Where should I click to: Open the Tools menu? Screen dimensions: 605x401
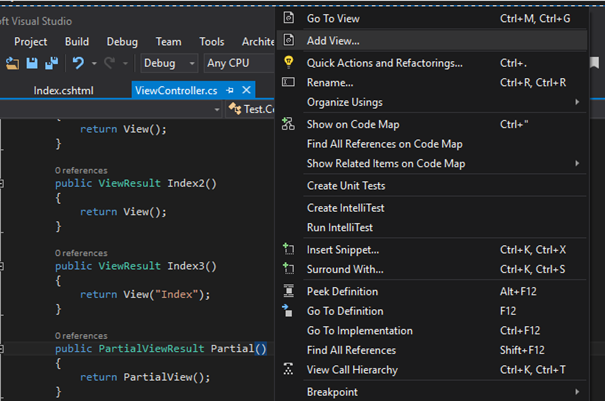pos(211,41)
